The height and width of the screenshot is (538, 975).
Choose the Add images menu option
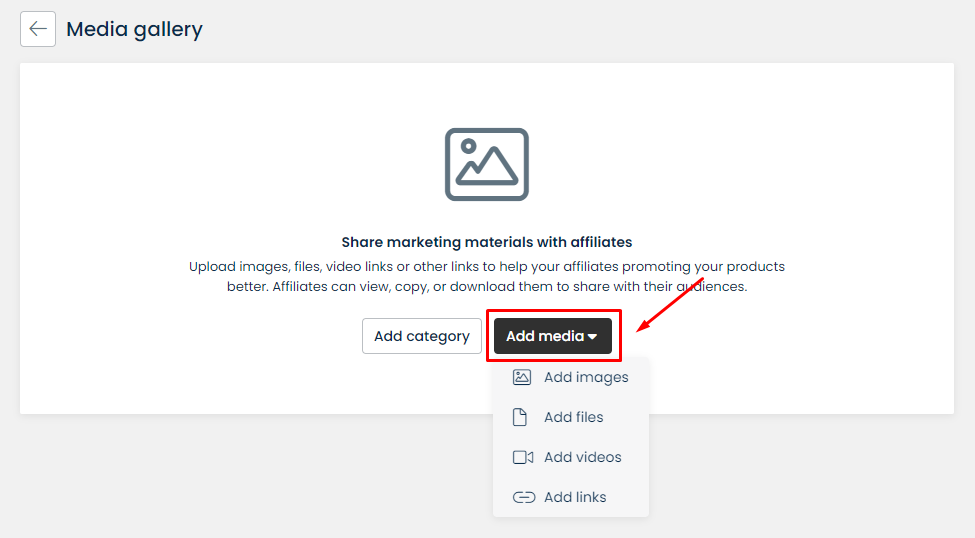(x=586, y=377)
